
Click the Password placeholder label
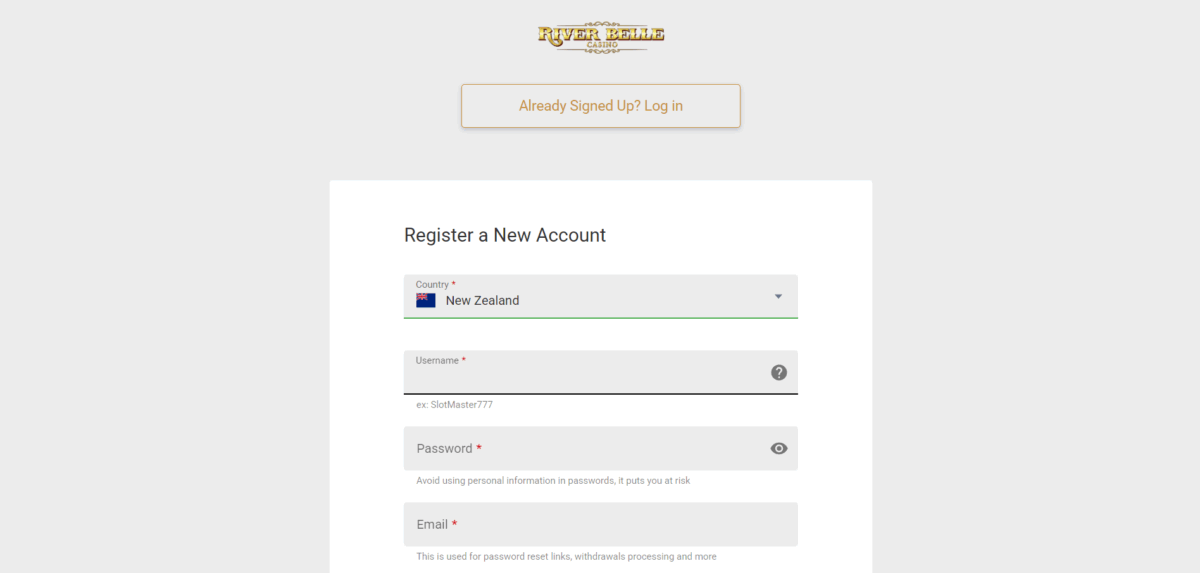pyautogui.click(x=444, y=448)
